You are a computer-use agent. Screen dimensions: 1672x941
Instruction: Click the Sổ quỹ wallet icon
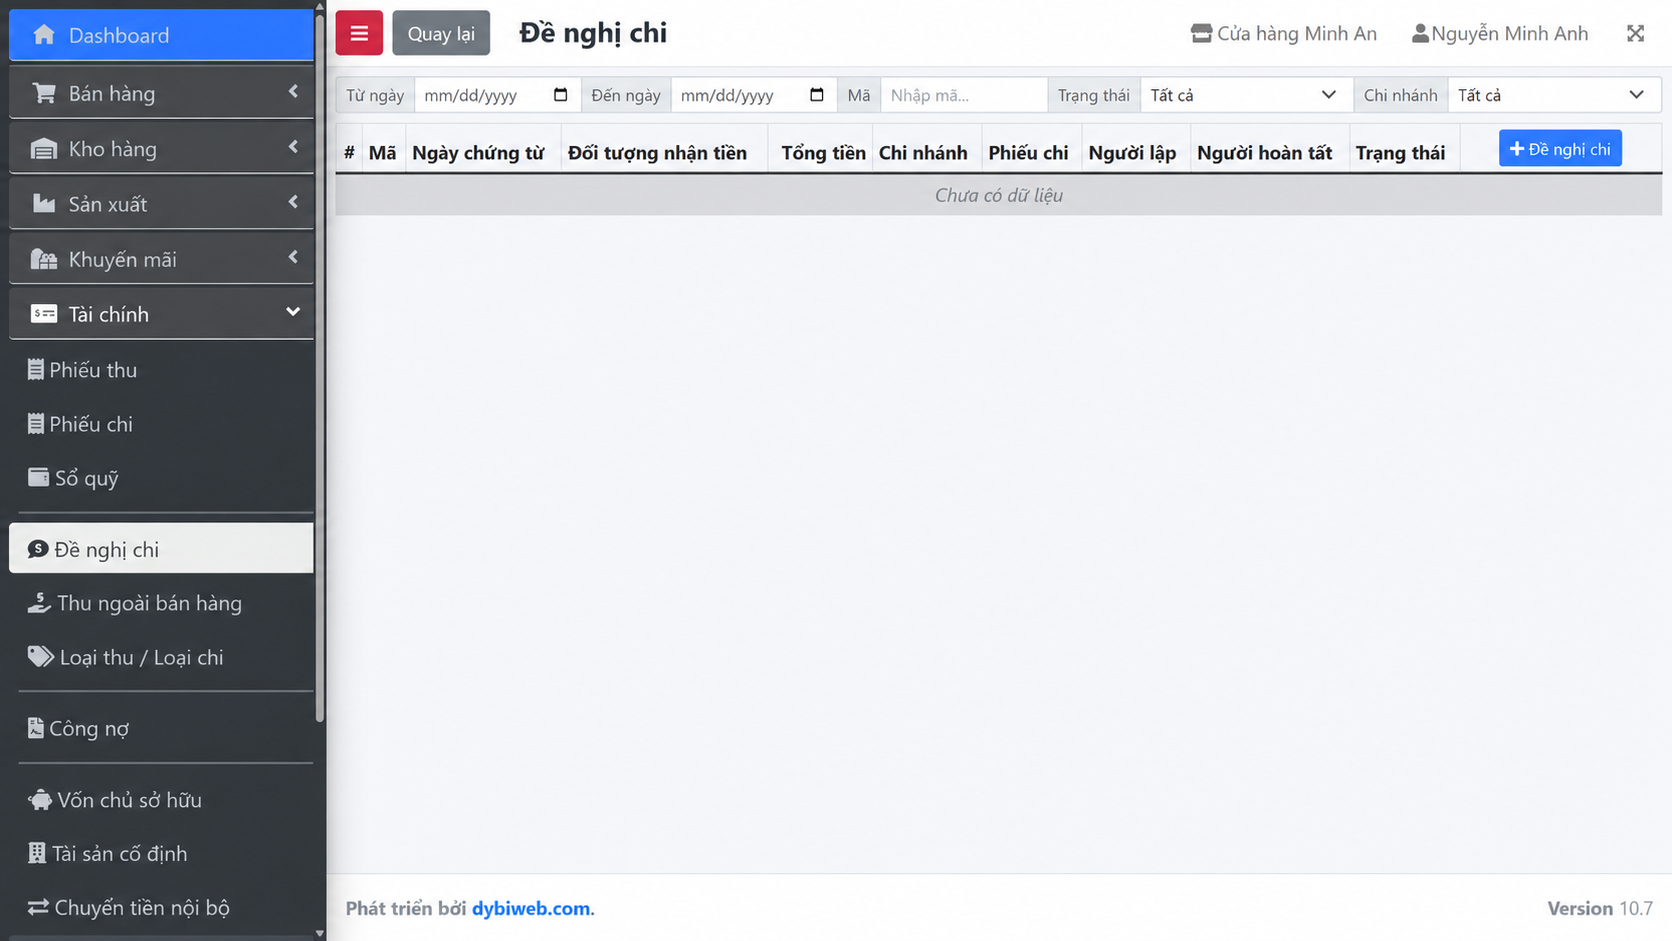[38, 477]
